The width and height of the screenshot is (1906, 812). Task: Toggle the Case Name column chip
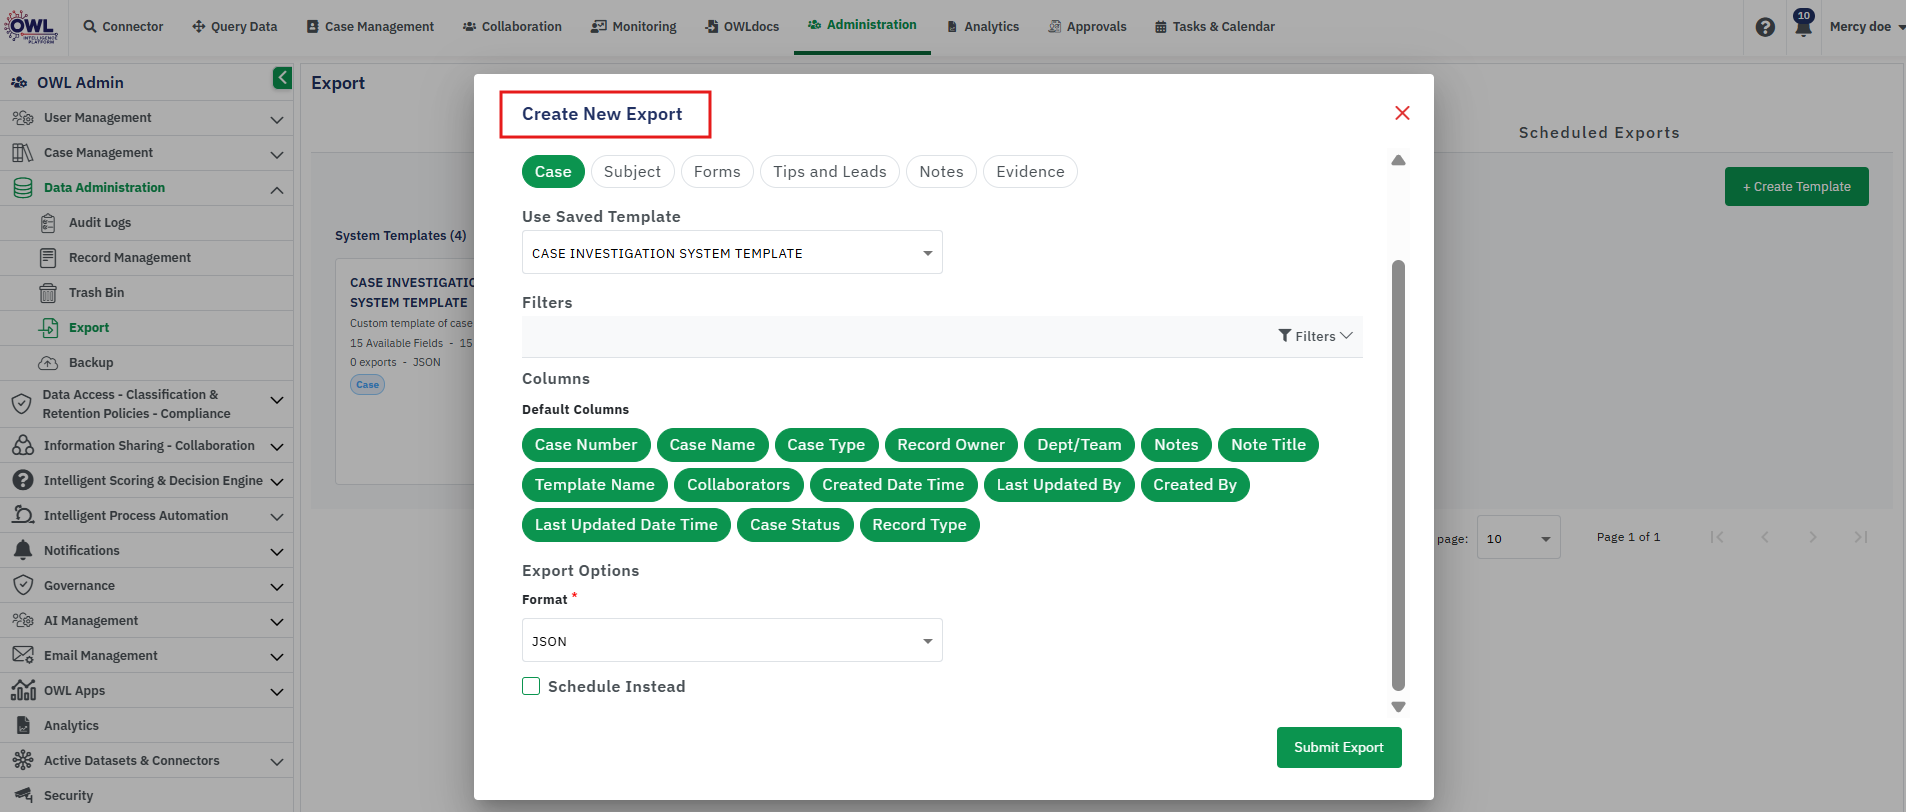click(712, 445)
